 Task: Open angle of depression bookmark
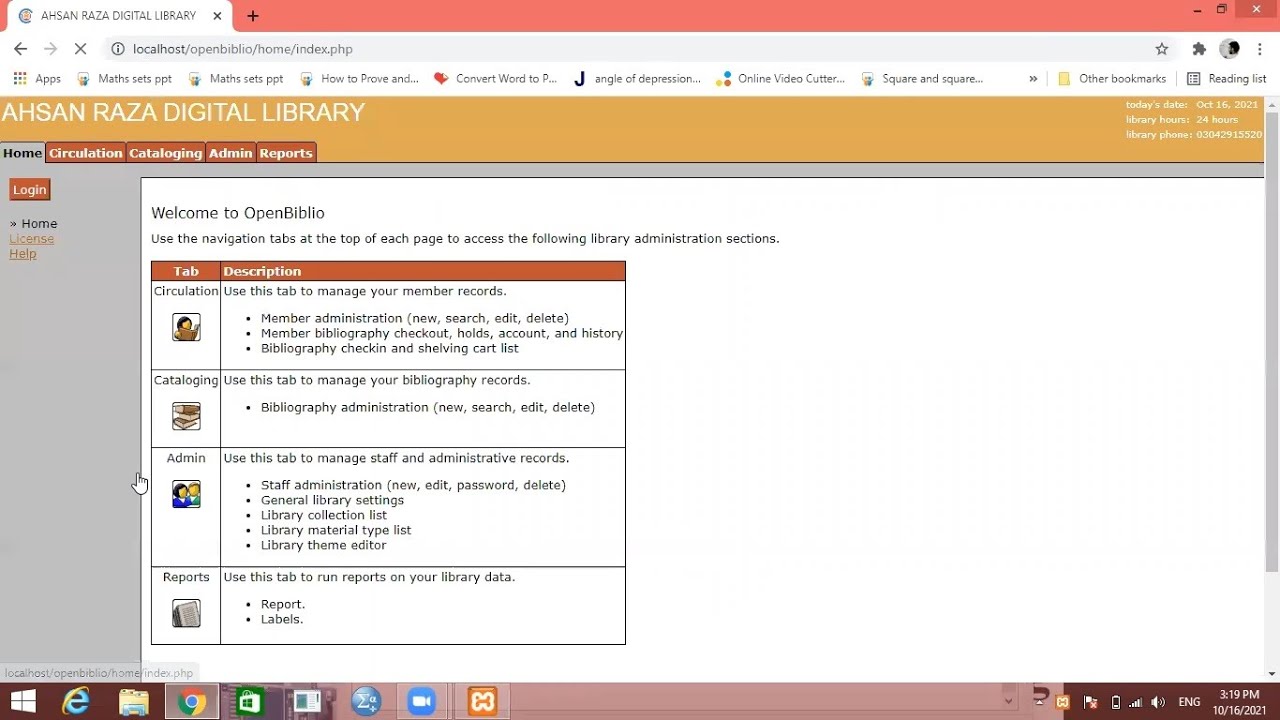point(636,78)
